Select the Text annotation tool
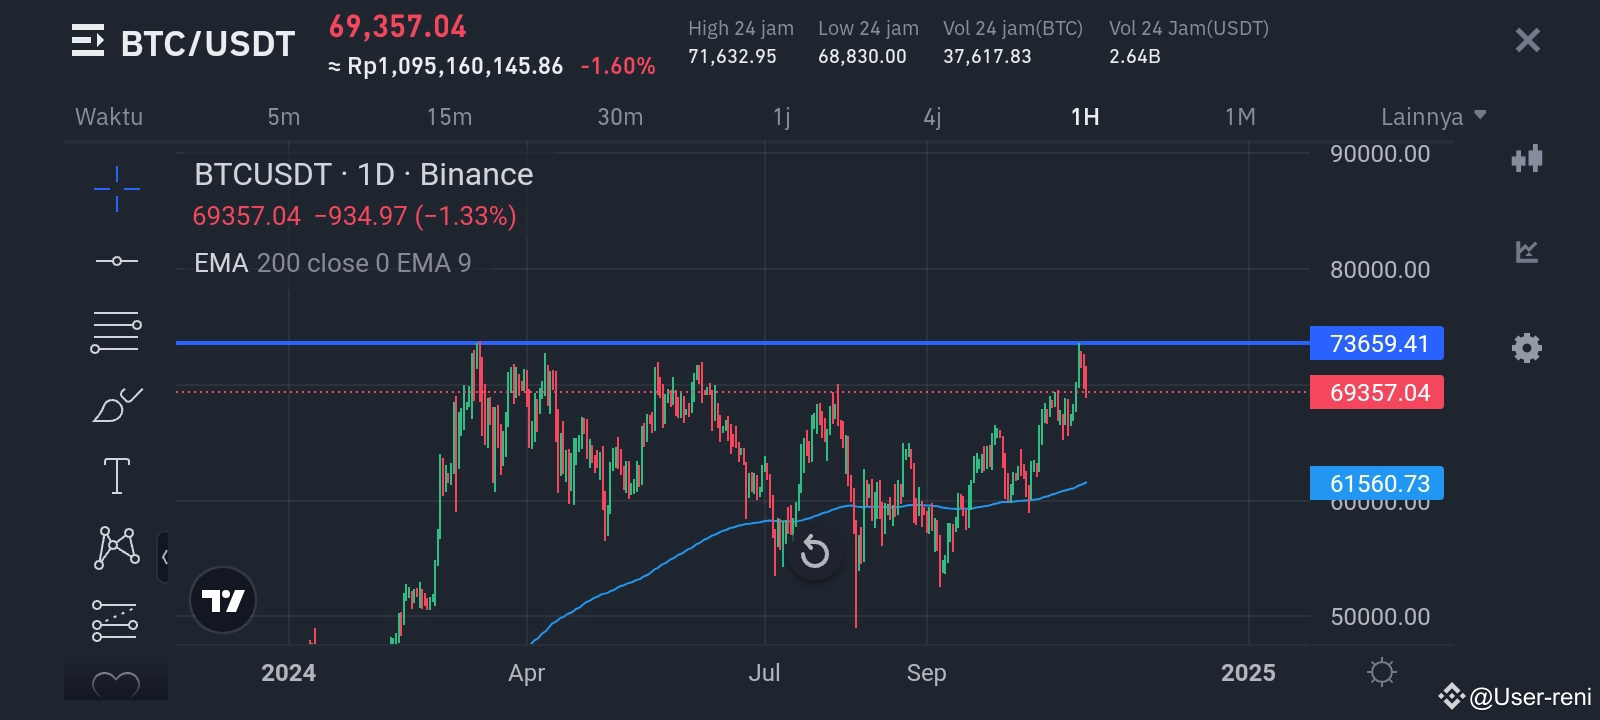The height and width of the screenshot is (720, 1600). coord(117,476)
